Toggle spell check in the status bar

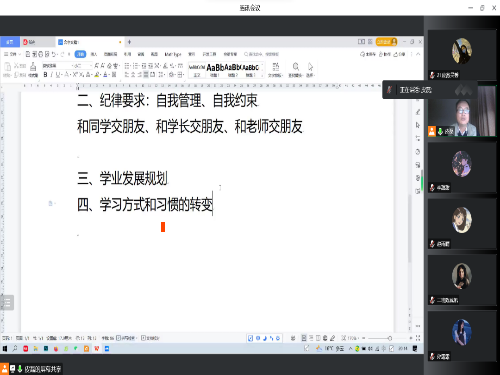[127, 338]
